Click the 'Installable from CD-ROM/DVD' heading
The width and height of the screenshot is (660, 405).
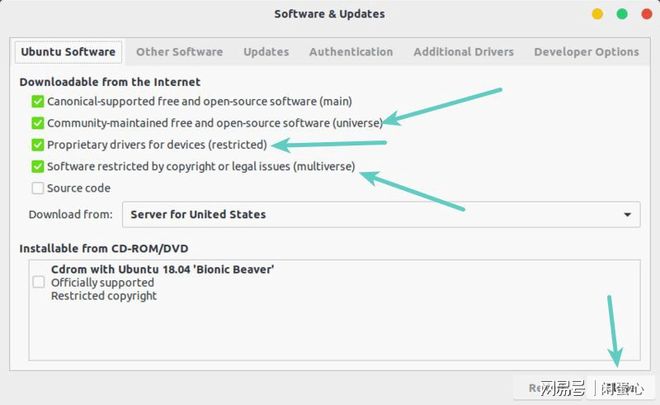pyautogui.click(x=104, y=248)
